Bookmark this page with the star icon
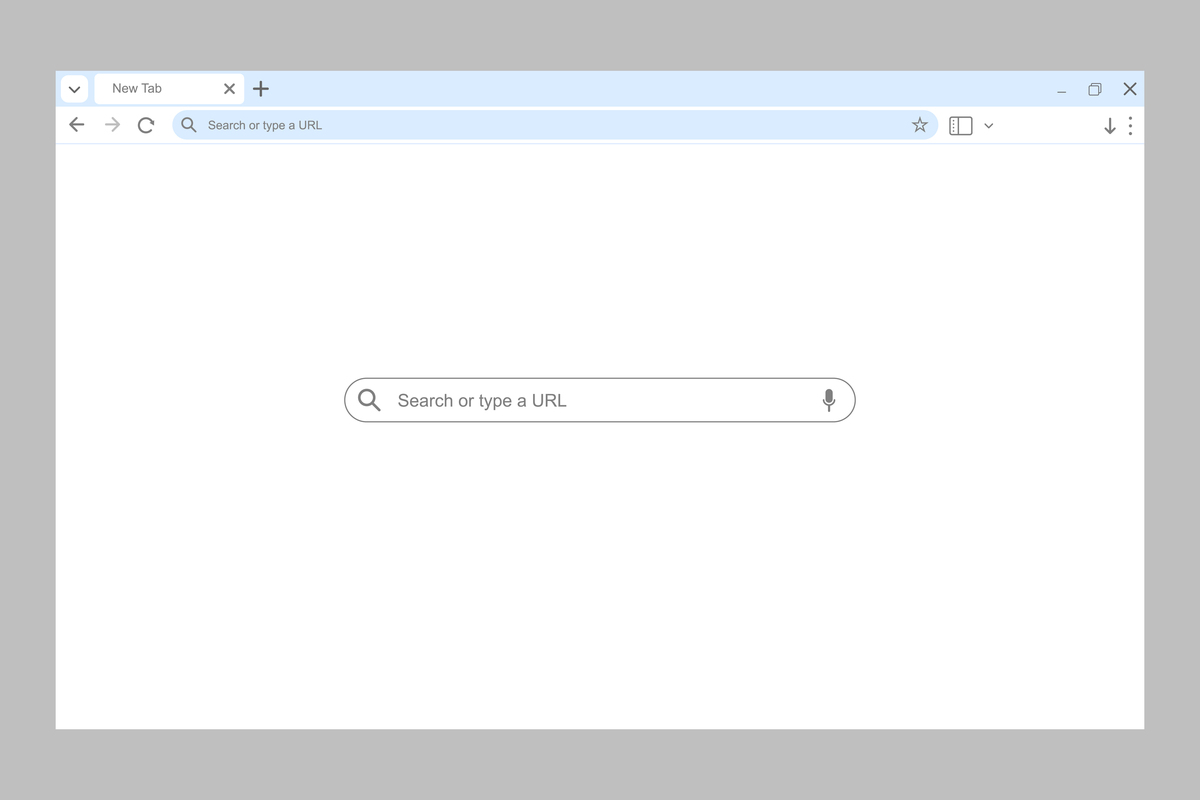Image resolution: width=1200 pixels, height=800 pixels. 919,125
